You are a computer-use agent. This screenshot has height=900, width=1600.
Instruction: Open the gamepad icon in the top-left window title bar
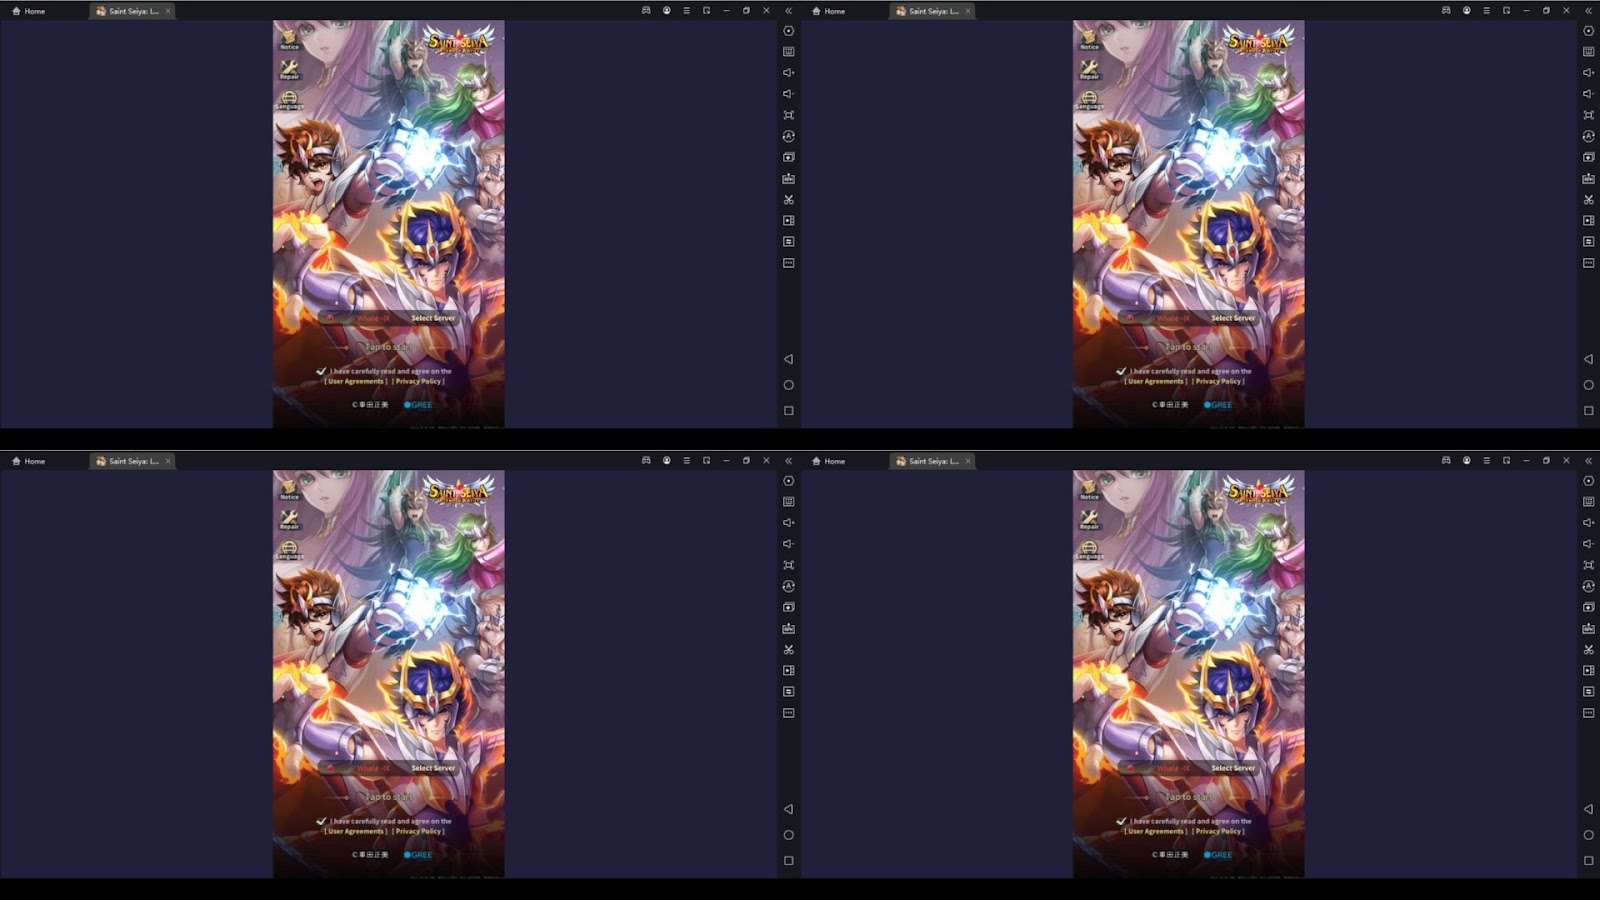646,11
